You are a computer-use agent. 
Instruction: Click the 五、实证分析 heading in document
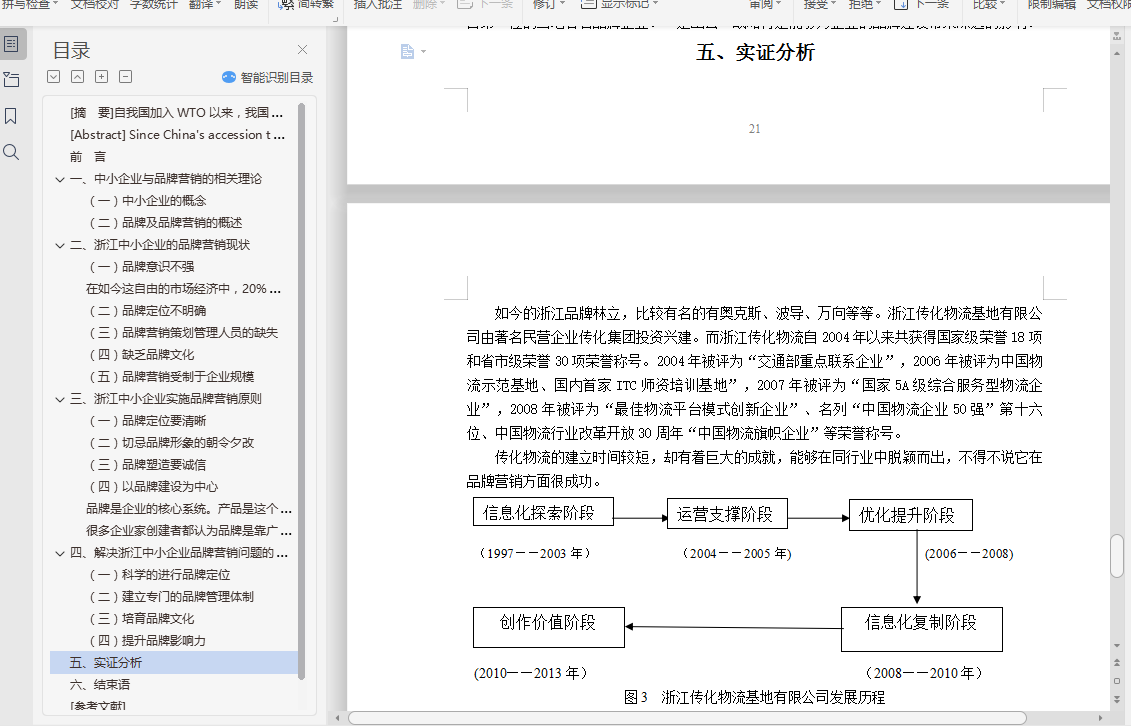754,52
